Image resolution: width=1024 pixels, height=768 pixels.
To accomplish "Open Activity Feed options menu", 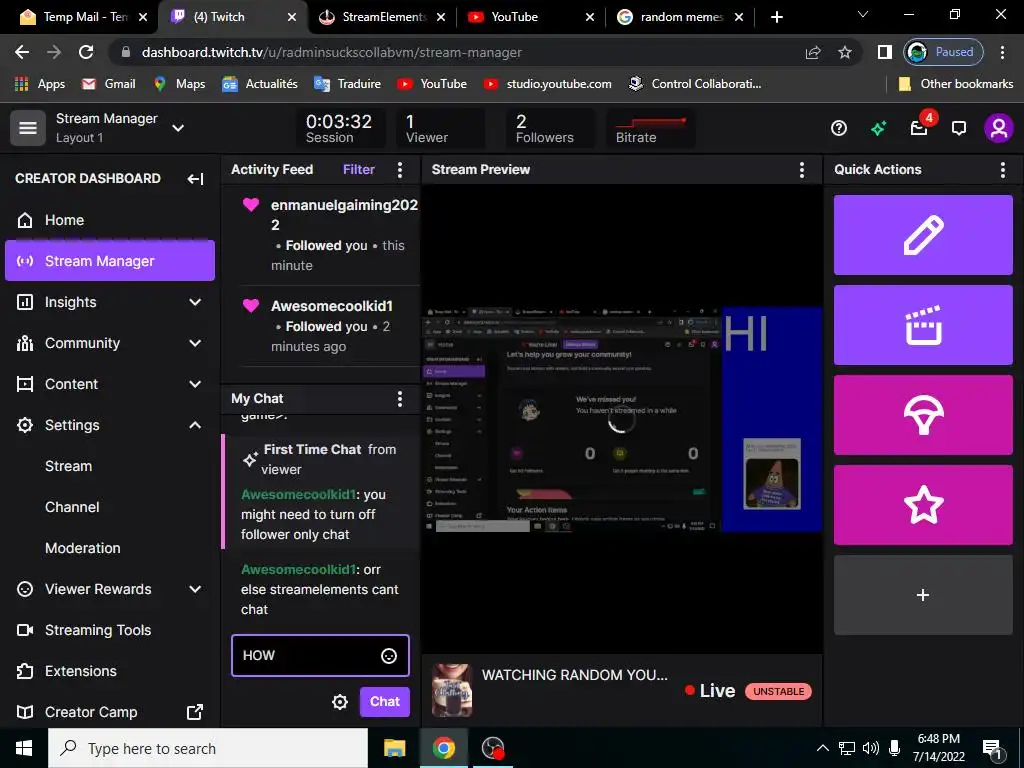I will coord(400,170).
